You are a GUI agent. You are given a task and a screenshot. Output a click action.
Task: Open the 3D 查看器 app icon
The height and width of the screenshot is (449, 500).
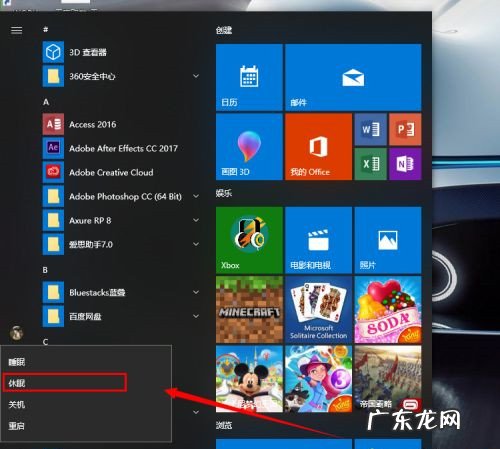tap(53, 52)
